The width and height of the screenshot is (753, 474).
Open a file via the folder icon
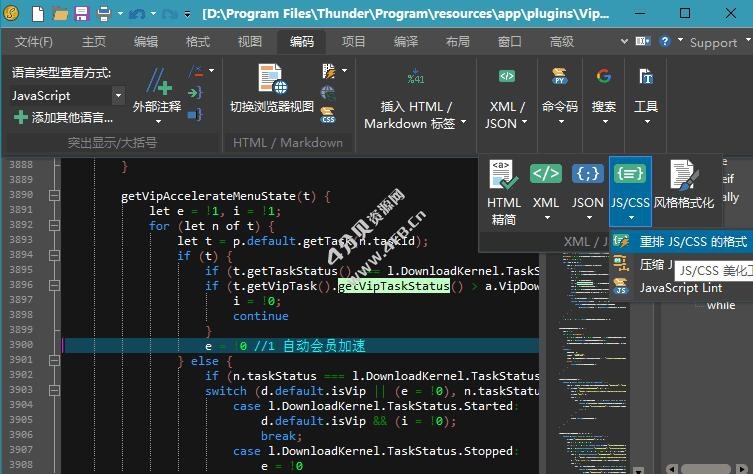[x=60, y=13]
